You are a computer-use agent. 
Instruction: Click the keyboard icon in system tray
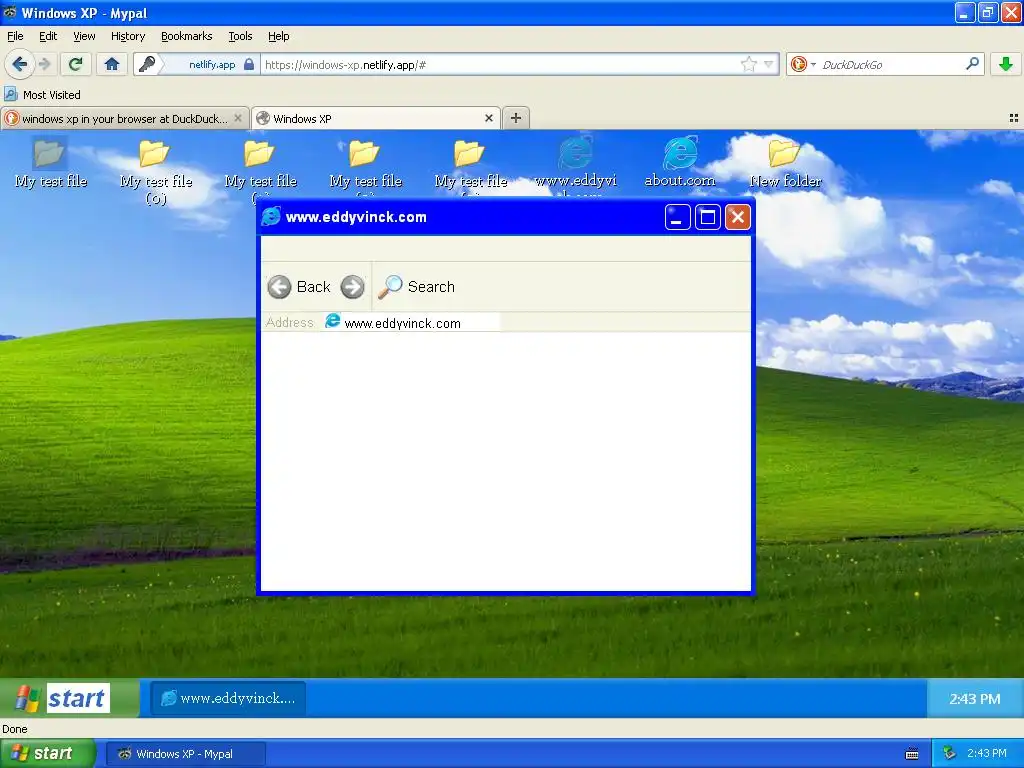912,754
